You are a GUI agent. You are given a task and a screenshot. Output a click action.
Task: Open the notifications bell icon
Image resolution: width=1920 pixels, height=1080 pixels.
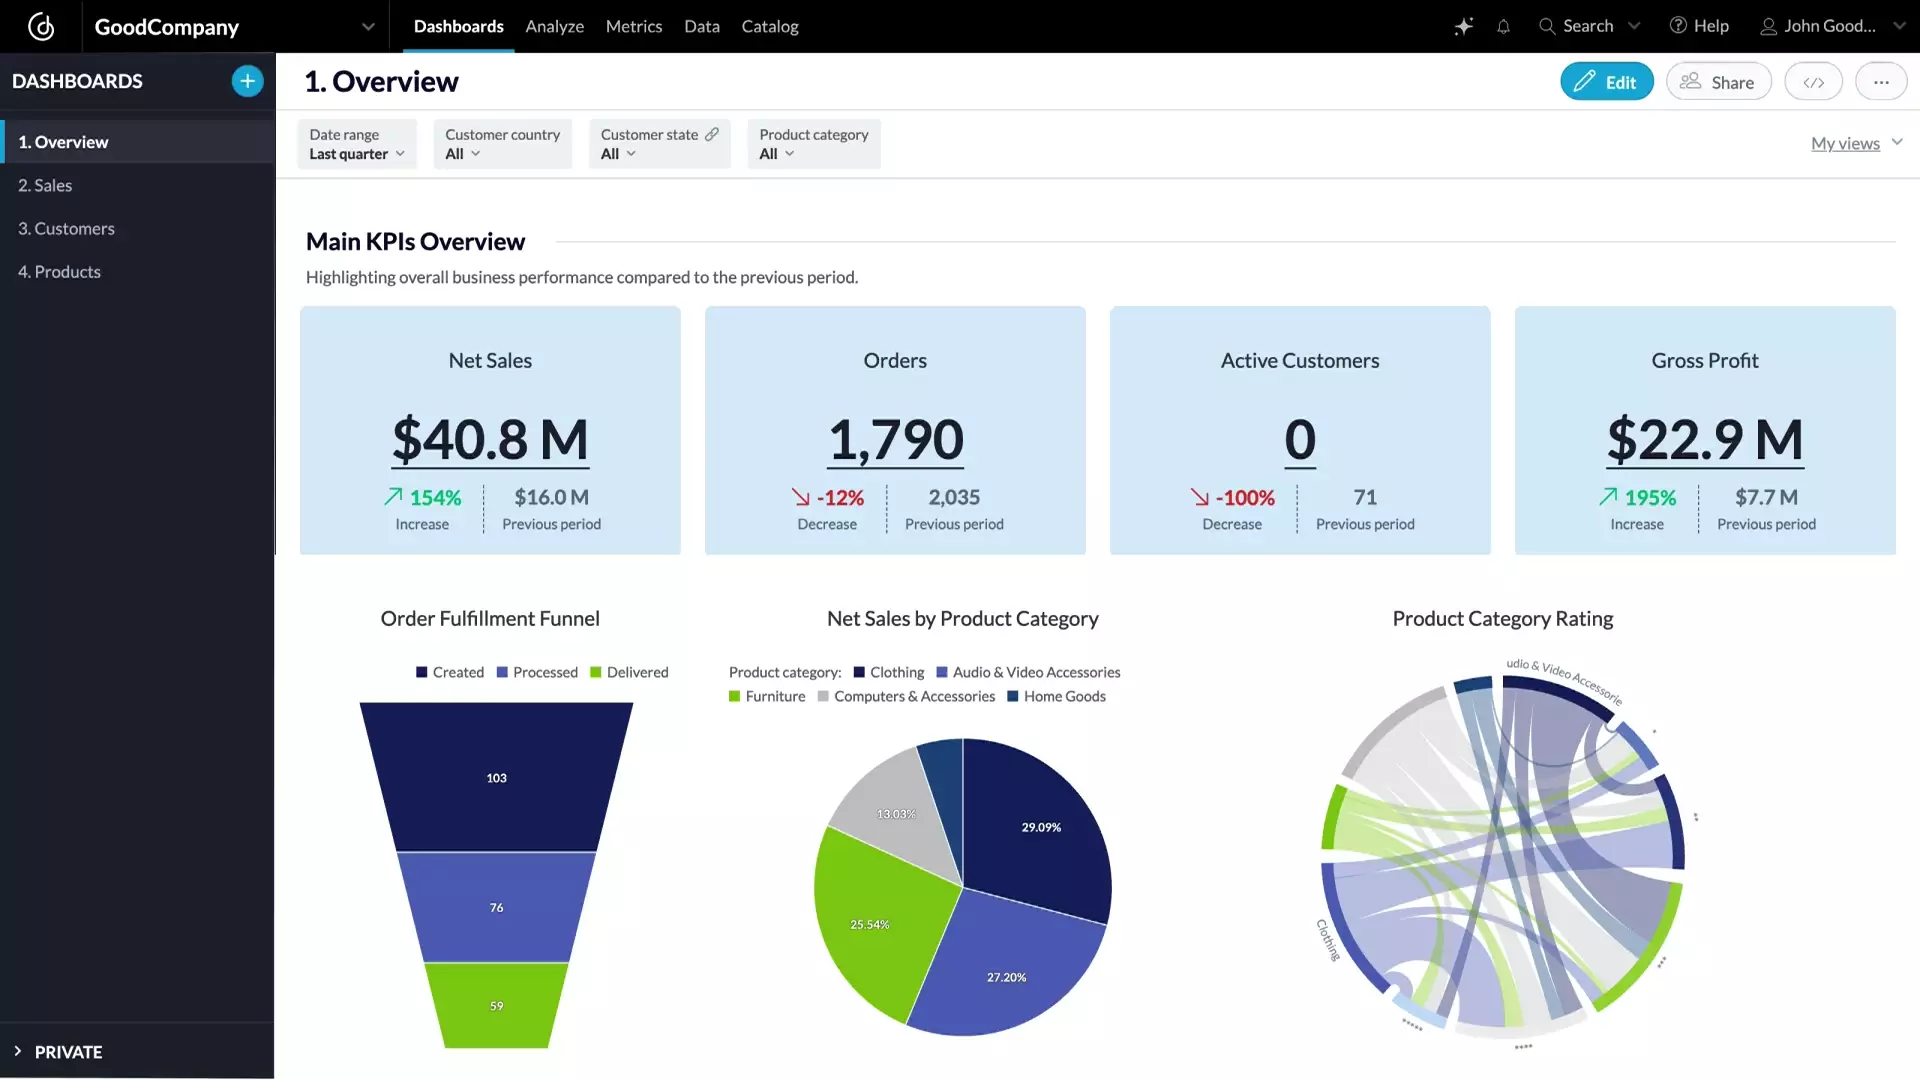tap(1503, 27)
